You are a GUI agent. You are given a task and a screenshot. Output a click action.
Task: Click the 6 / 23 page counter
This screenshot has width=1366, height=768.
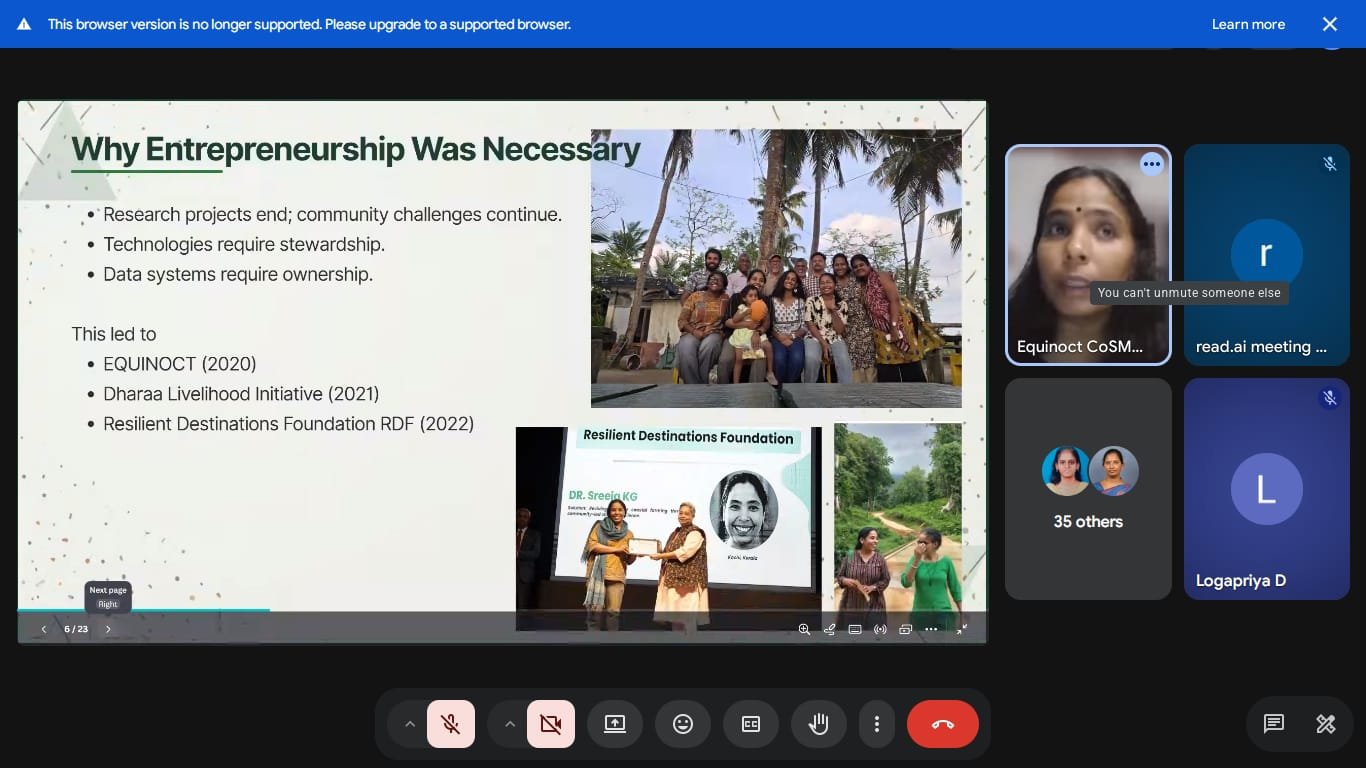[76, 629]
